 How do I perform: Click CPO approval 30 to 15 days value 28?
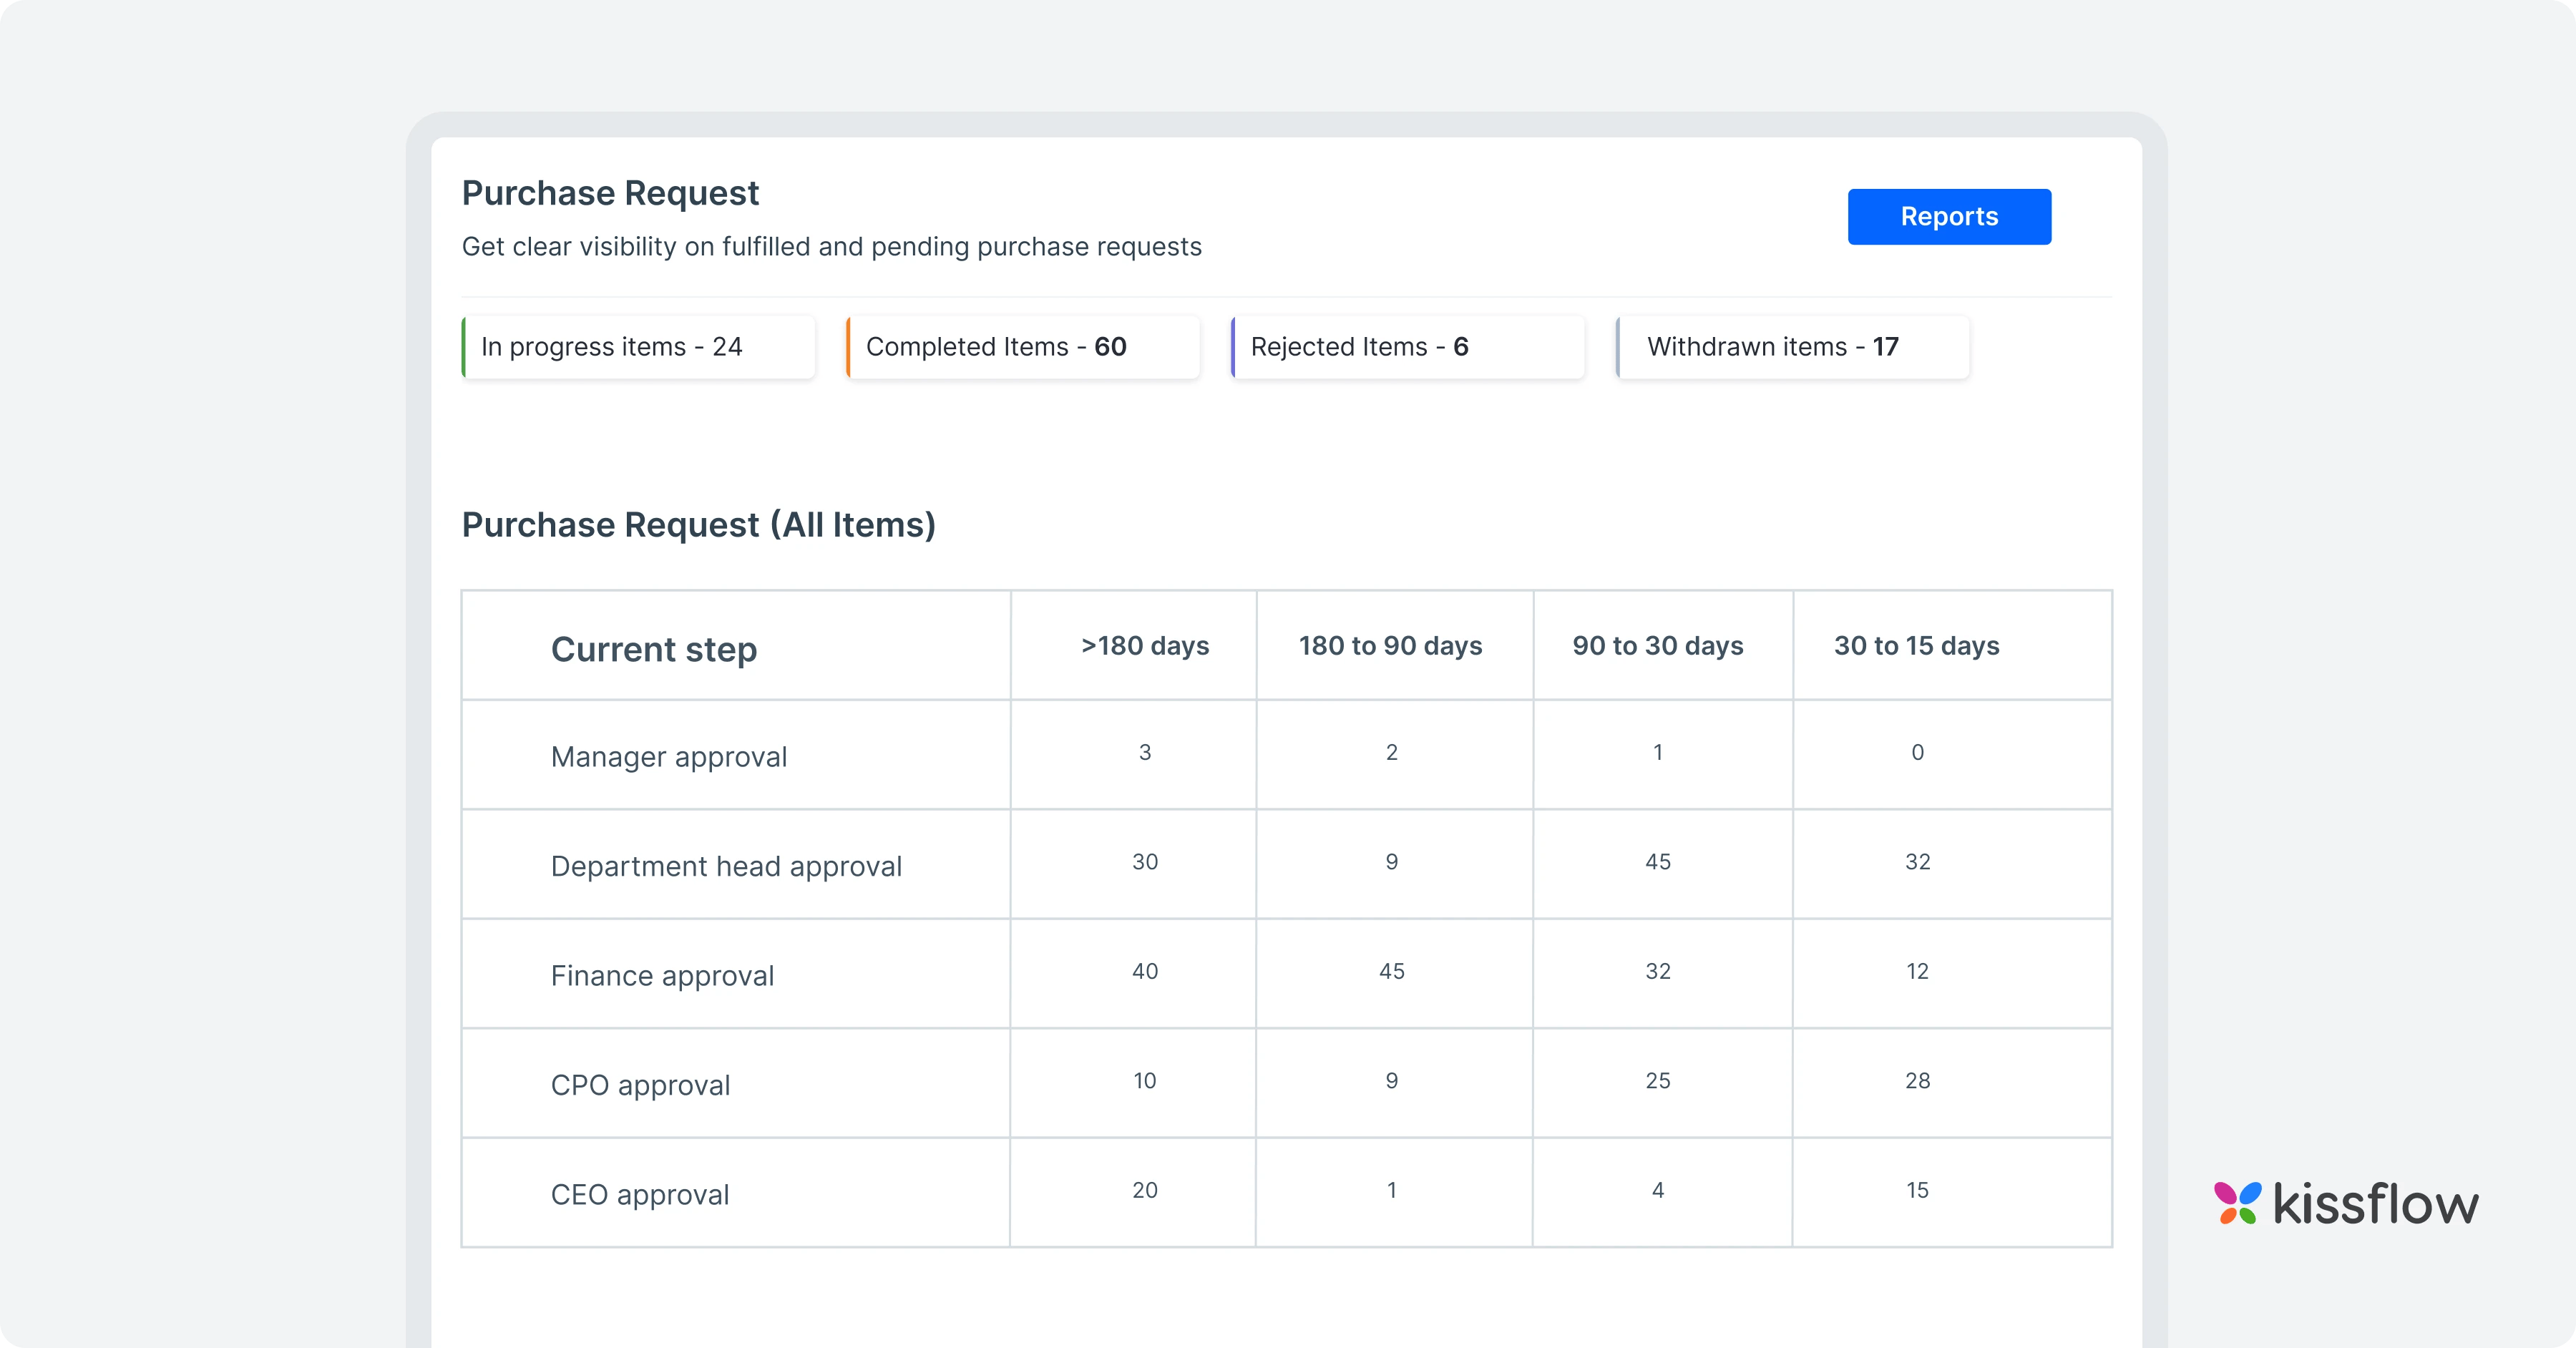tap(1918, 1081)
